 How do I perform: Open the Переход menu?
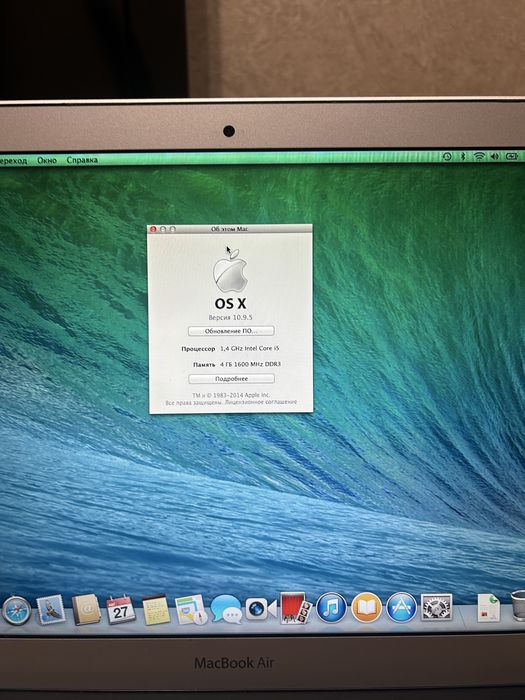(x=13, y=161)
